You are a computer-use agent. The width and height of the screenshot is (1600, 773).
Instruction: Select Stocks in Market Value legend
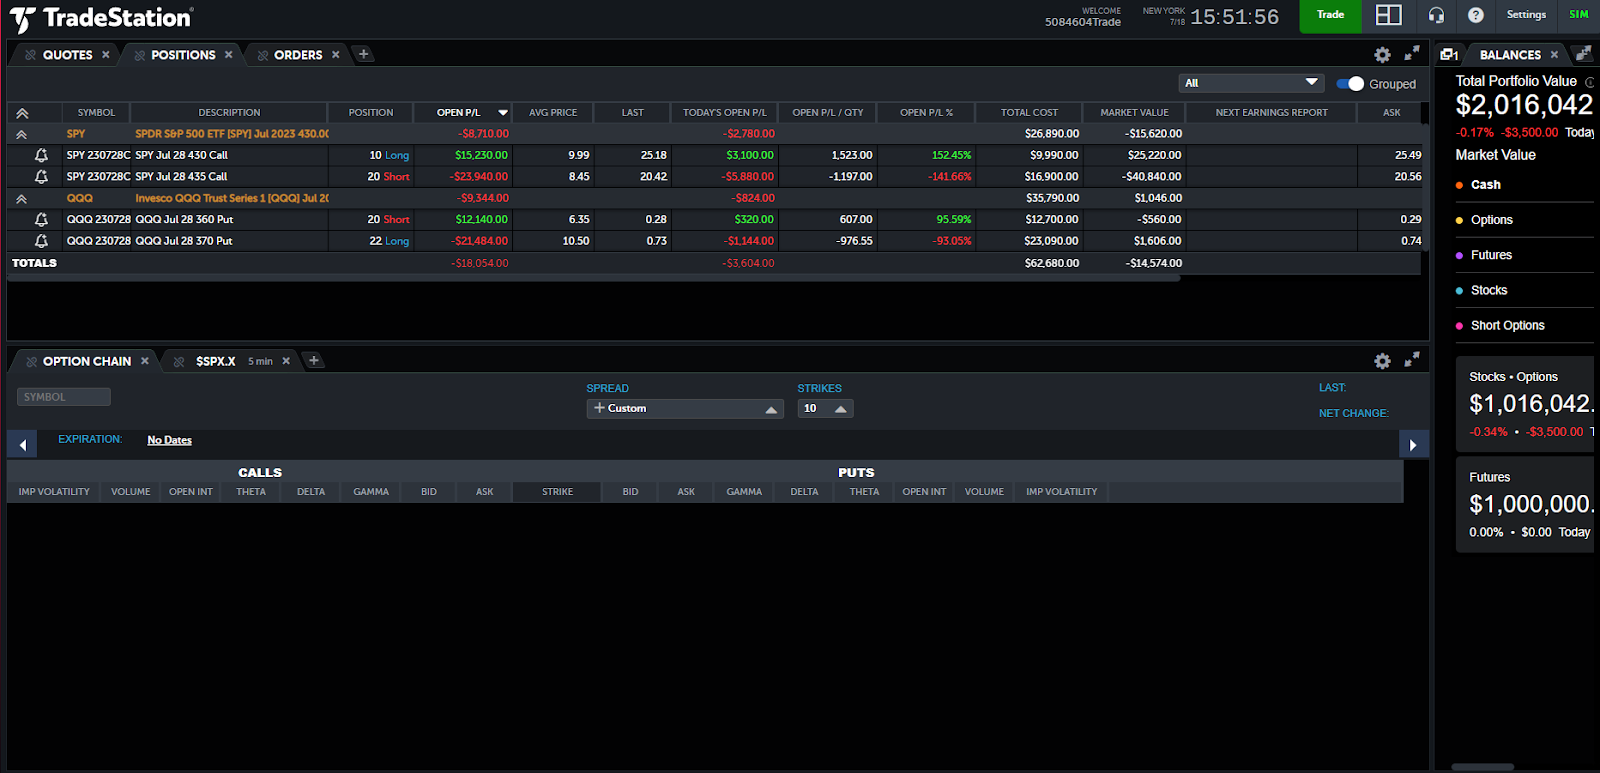pos(1488,290)
